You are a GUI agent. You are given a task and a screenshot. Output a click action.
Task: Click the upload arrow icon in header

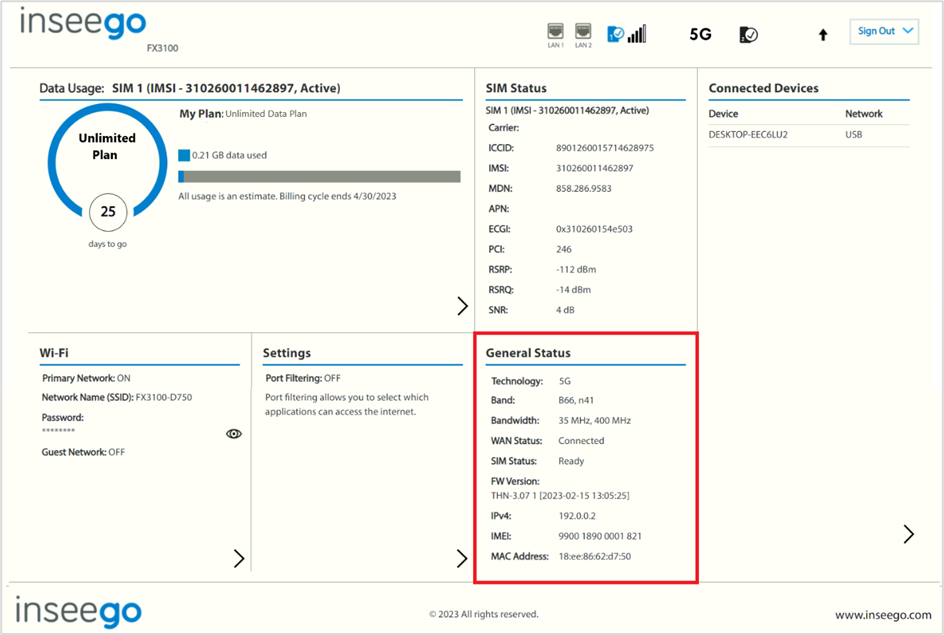tap(823, 35)
